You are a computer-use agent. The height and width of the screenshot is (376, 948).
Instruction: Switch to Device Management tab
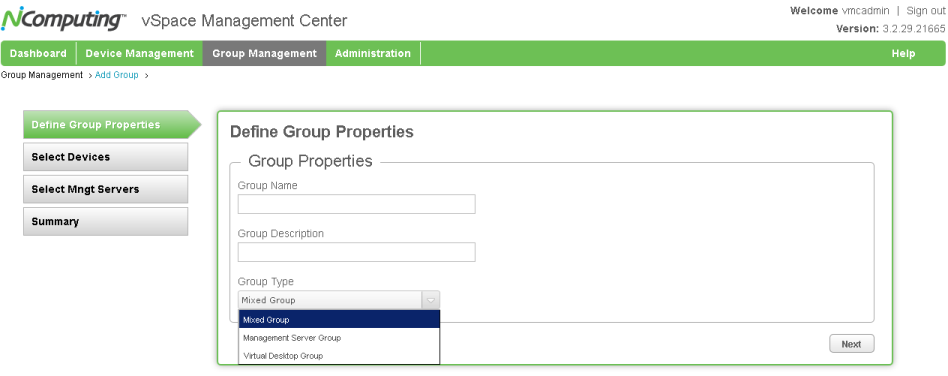[x=140, y=53]
